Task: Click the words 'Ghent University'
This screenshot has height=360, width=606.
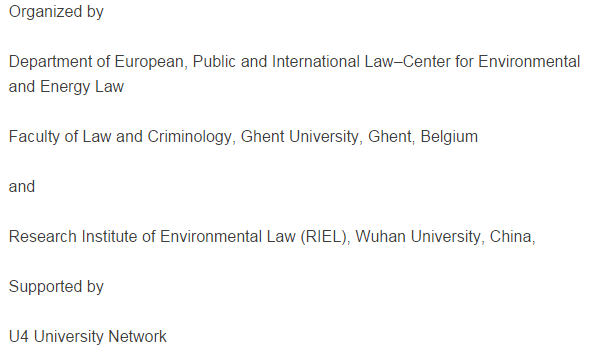Action: point(300,137)
